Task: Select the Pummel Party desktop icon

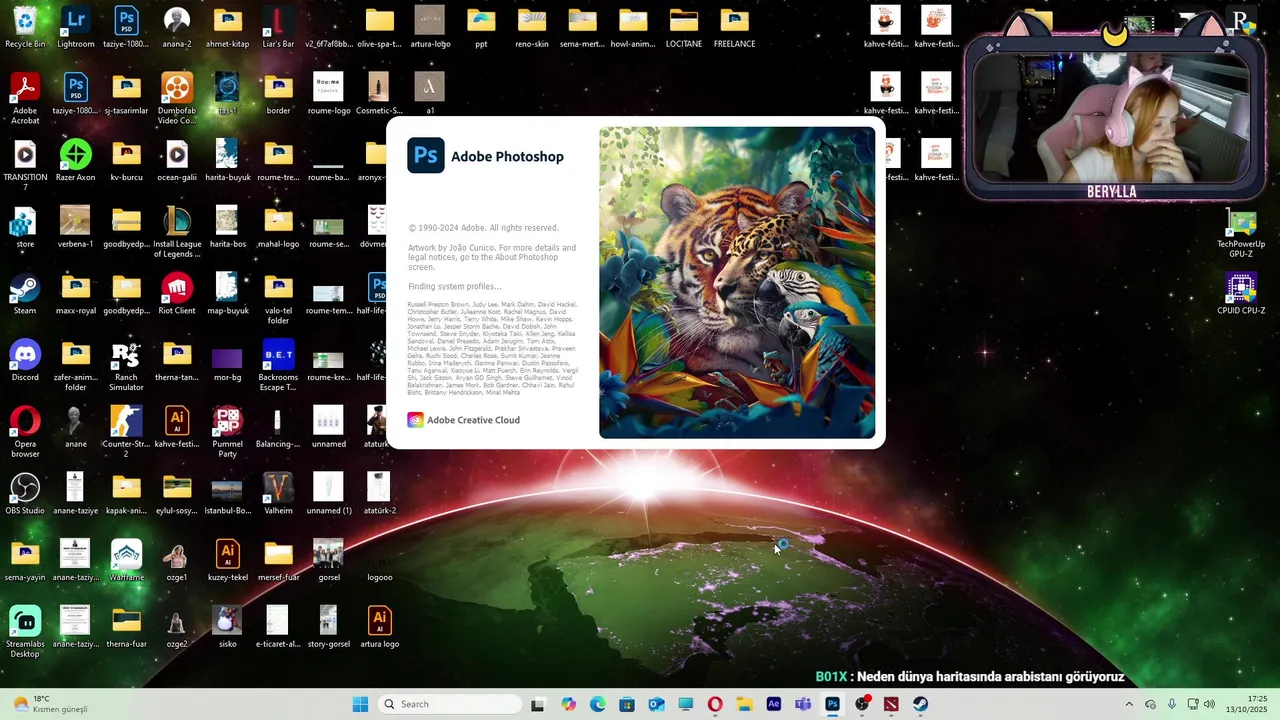Action: point(228,432)
